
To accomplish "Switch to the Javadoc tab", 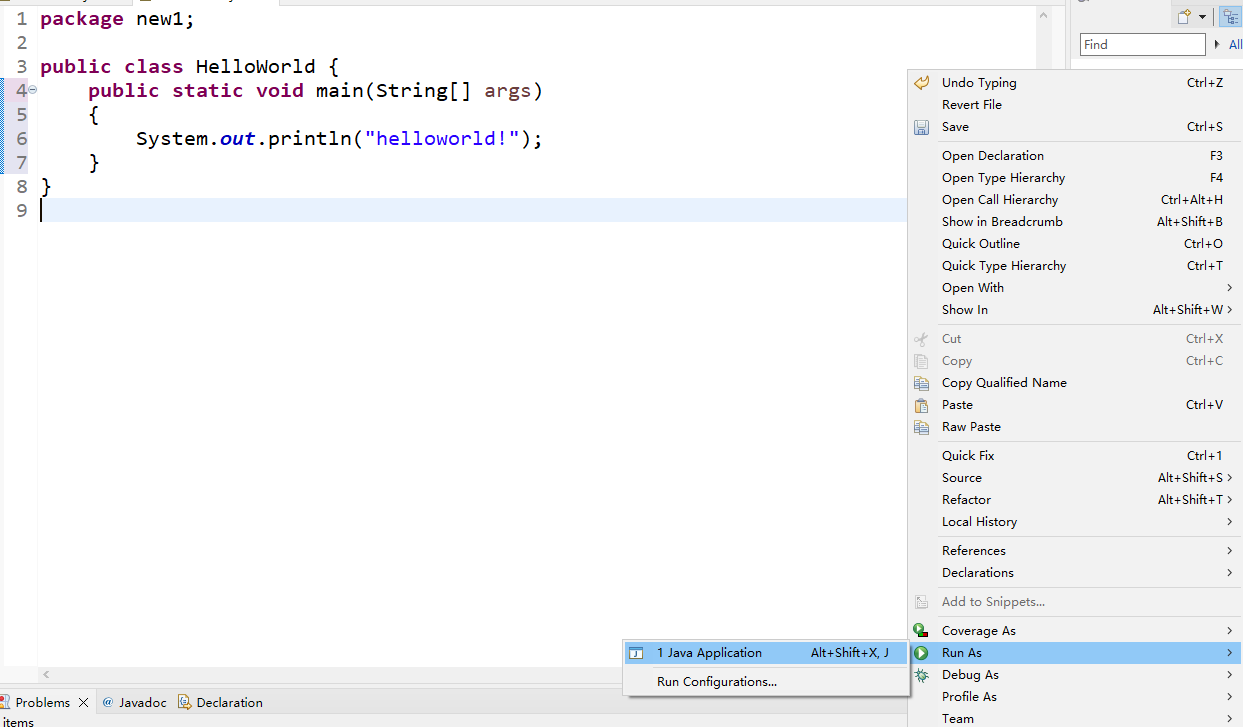I will click(x=134, y=703).
